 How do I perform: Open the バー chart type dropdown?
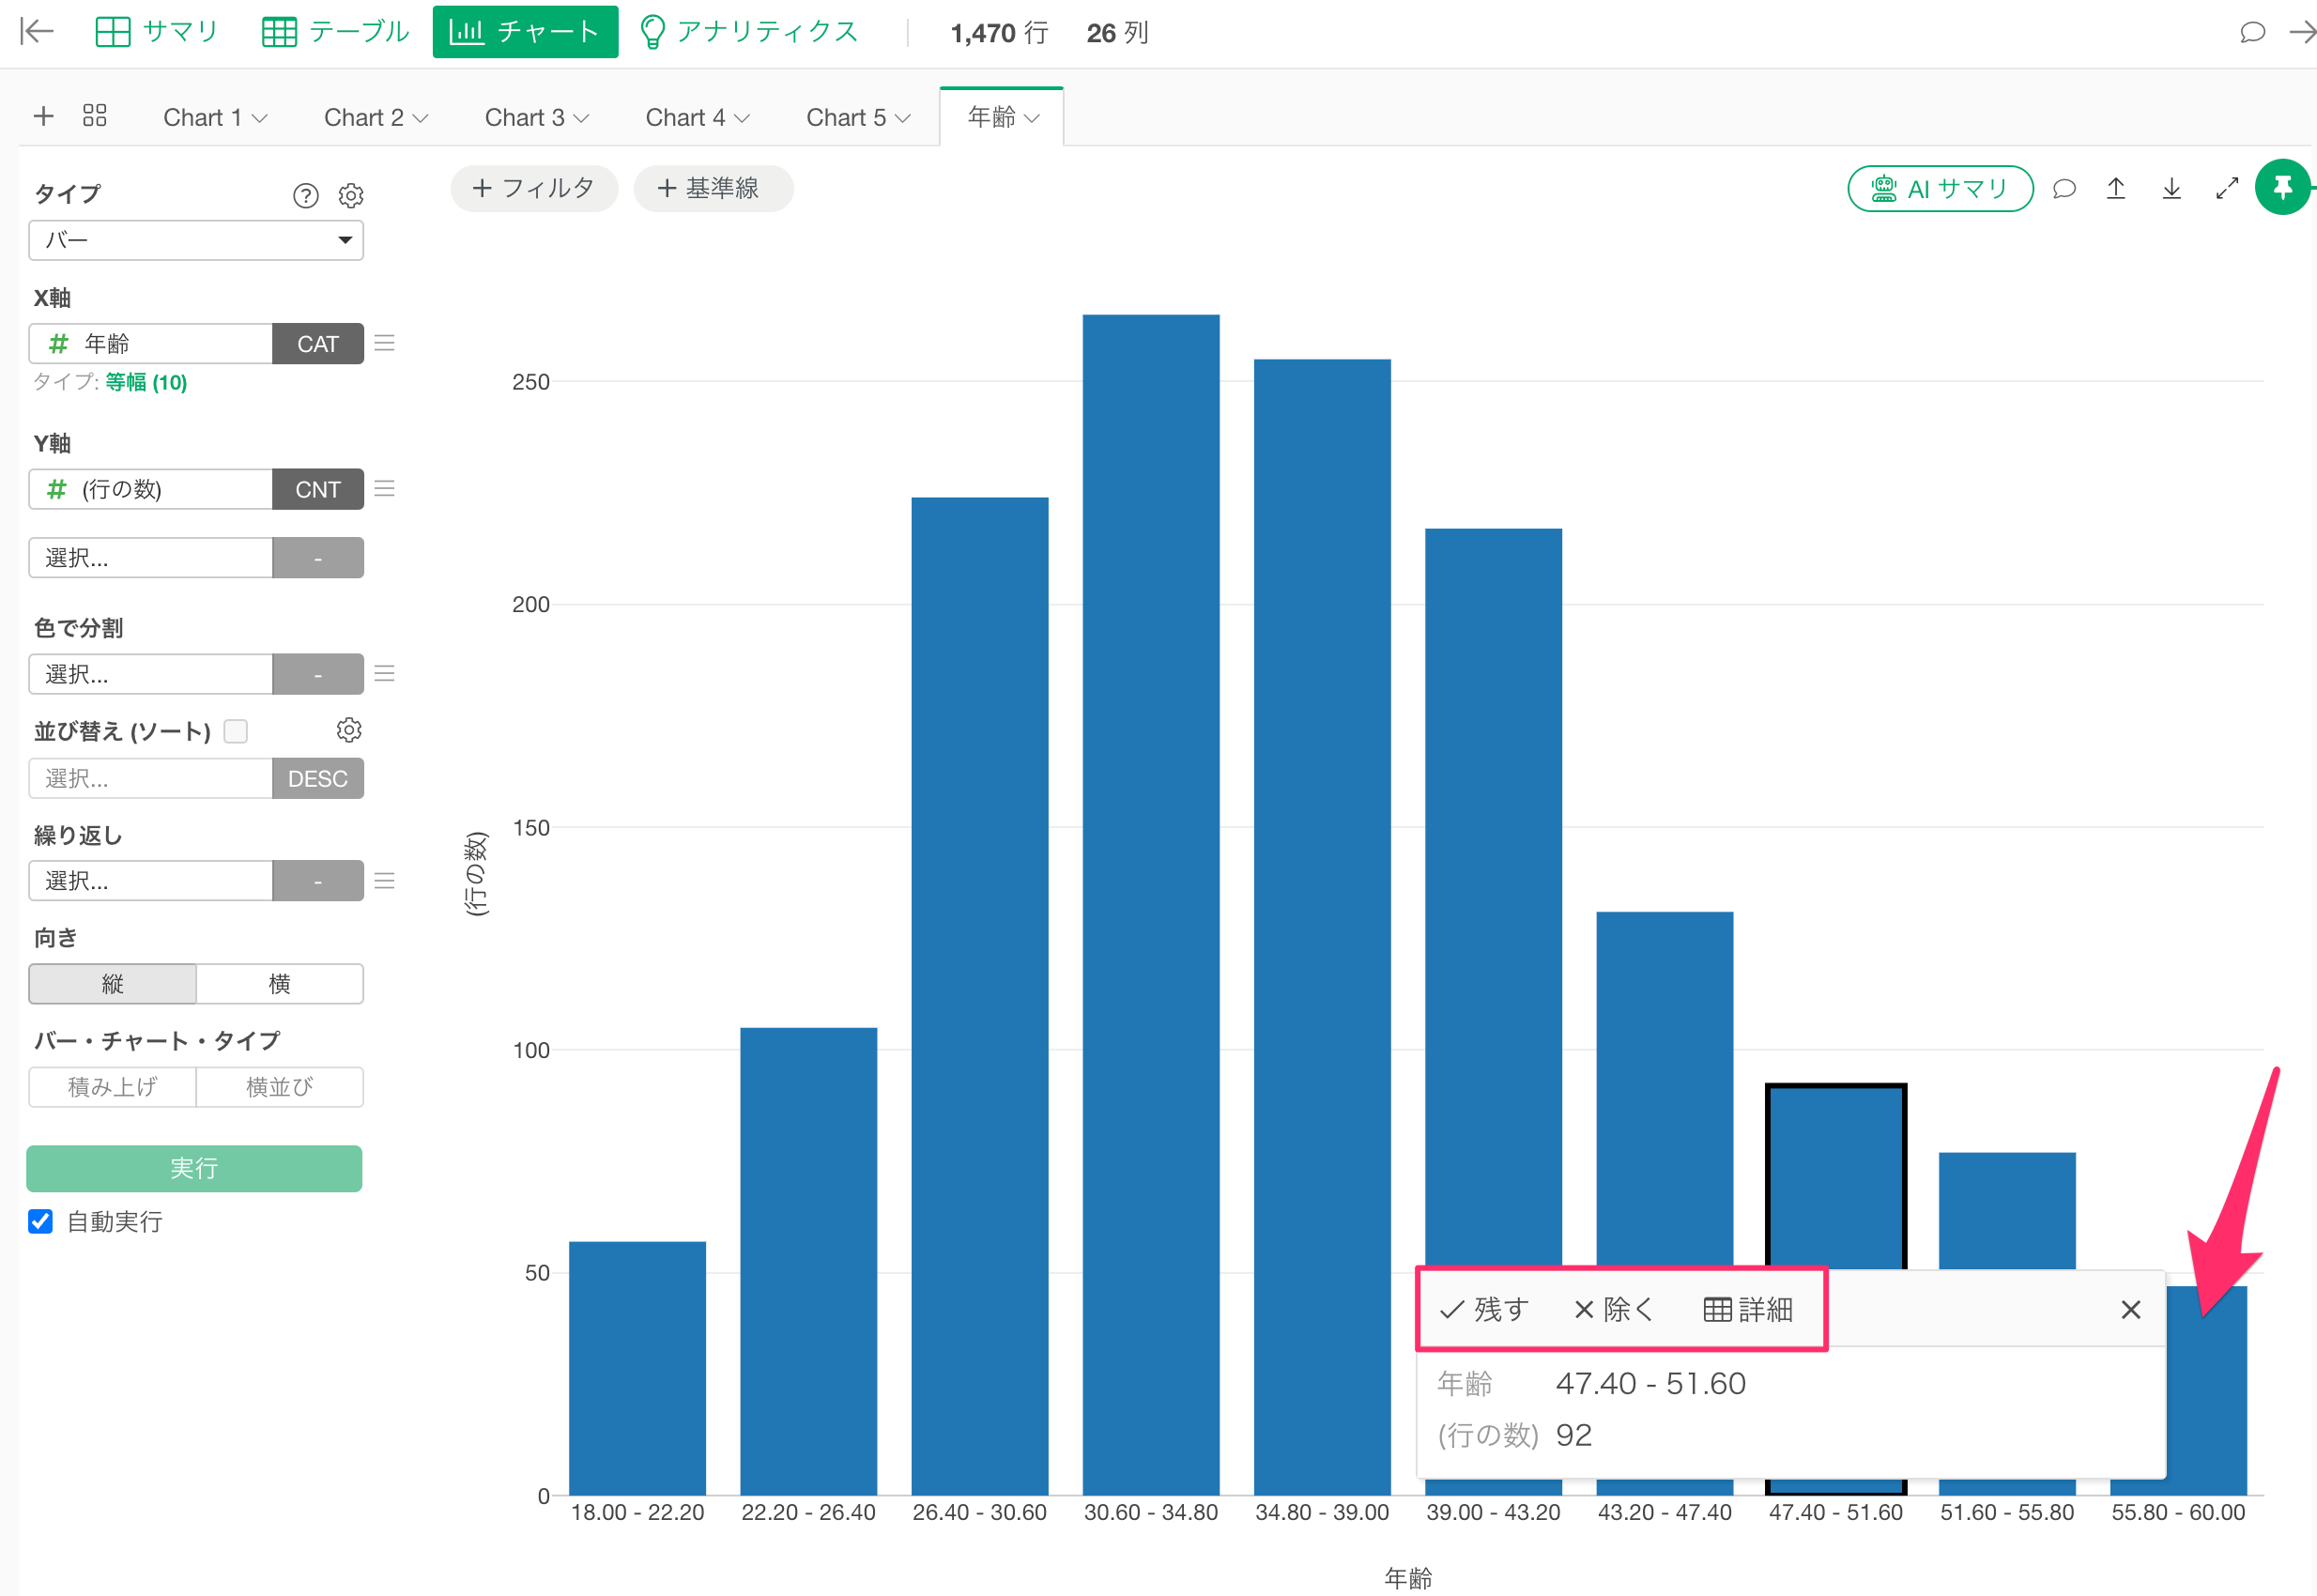[x=196, y=240]
